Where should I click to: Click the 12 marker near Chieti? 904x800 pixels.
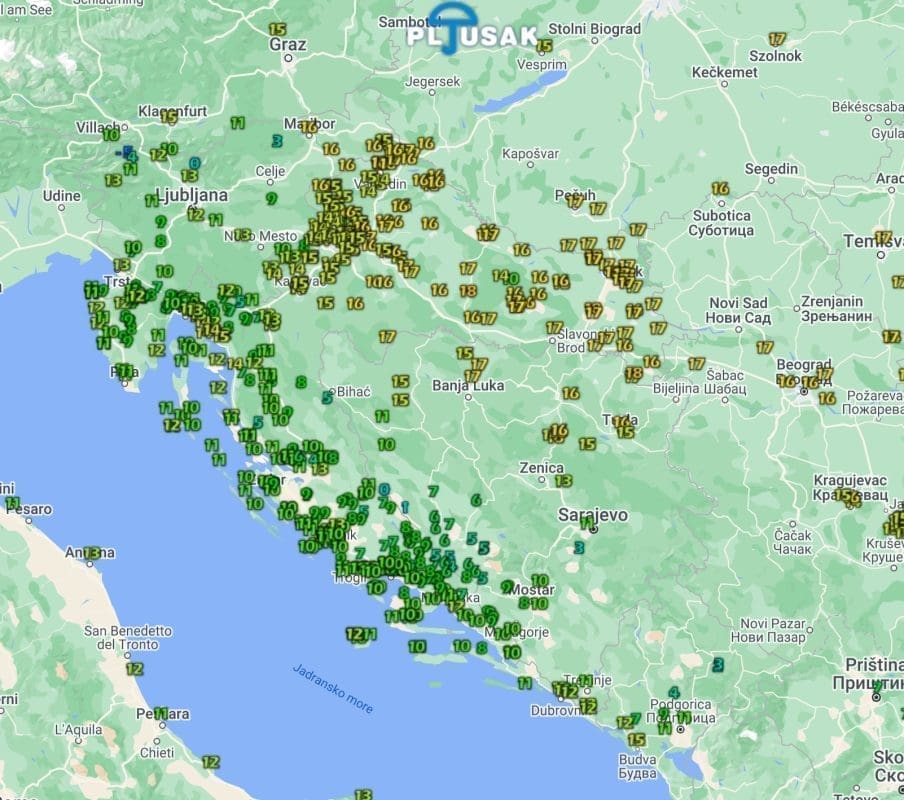210,761
